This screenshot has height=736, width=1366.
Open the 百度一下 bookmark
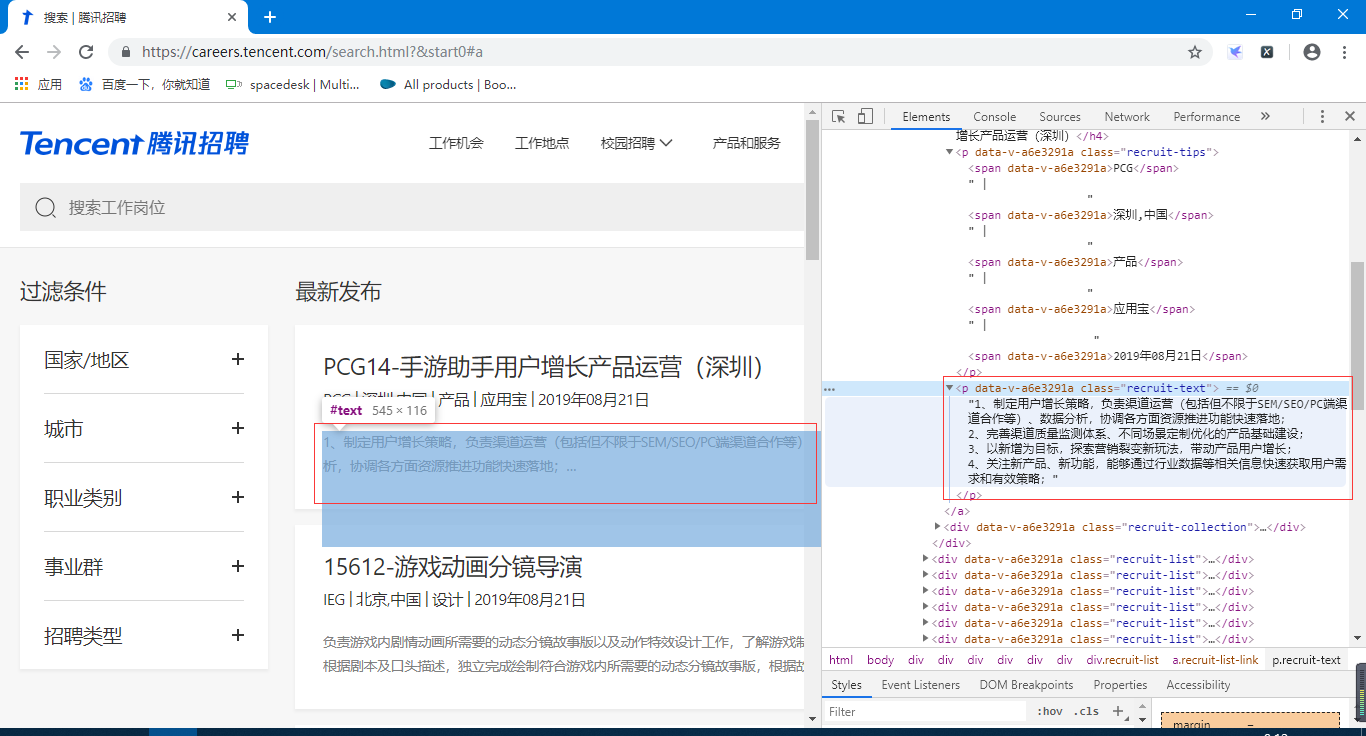coord(144,85)
